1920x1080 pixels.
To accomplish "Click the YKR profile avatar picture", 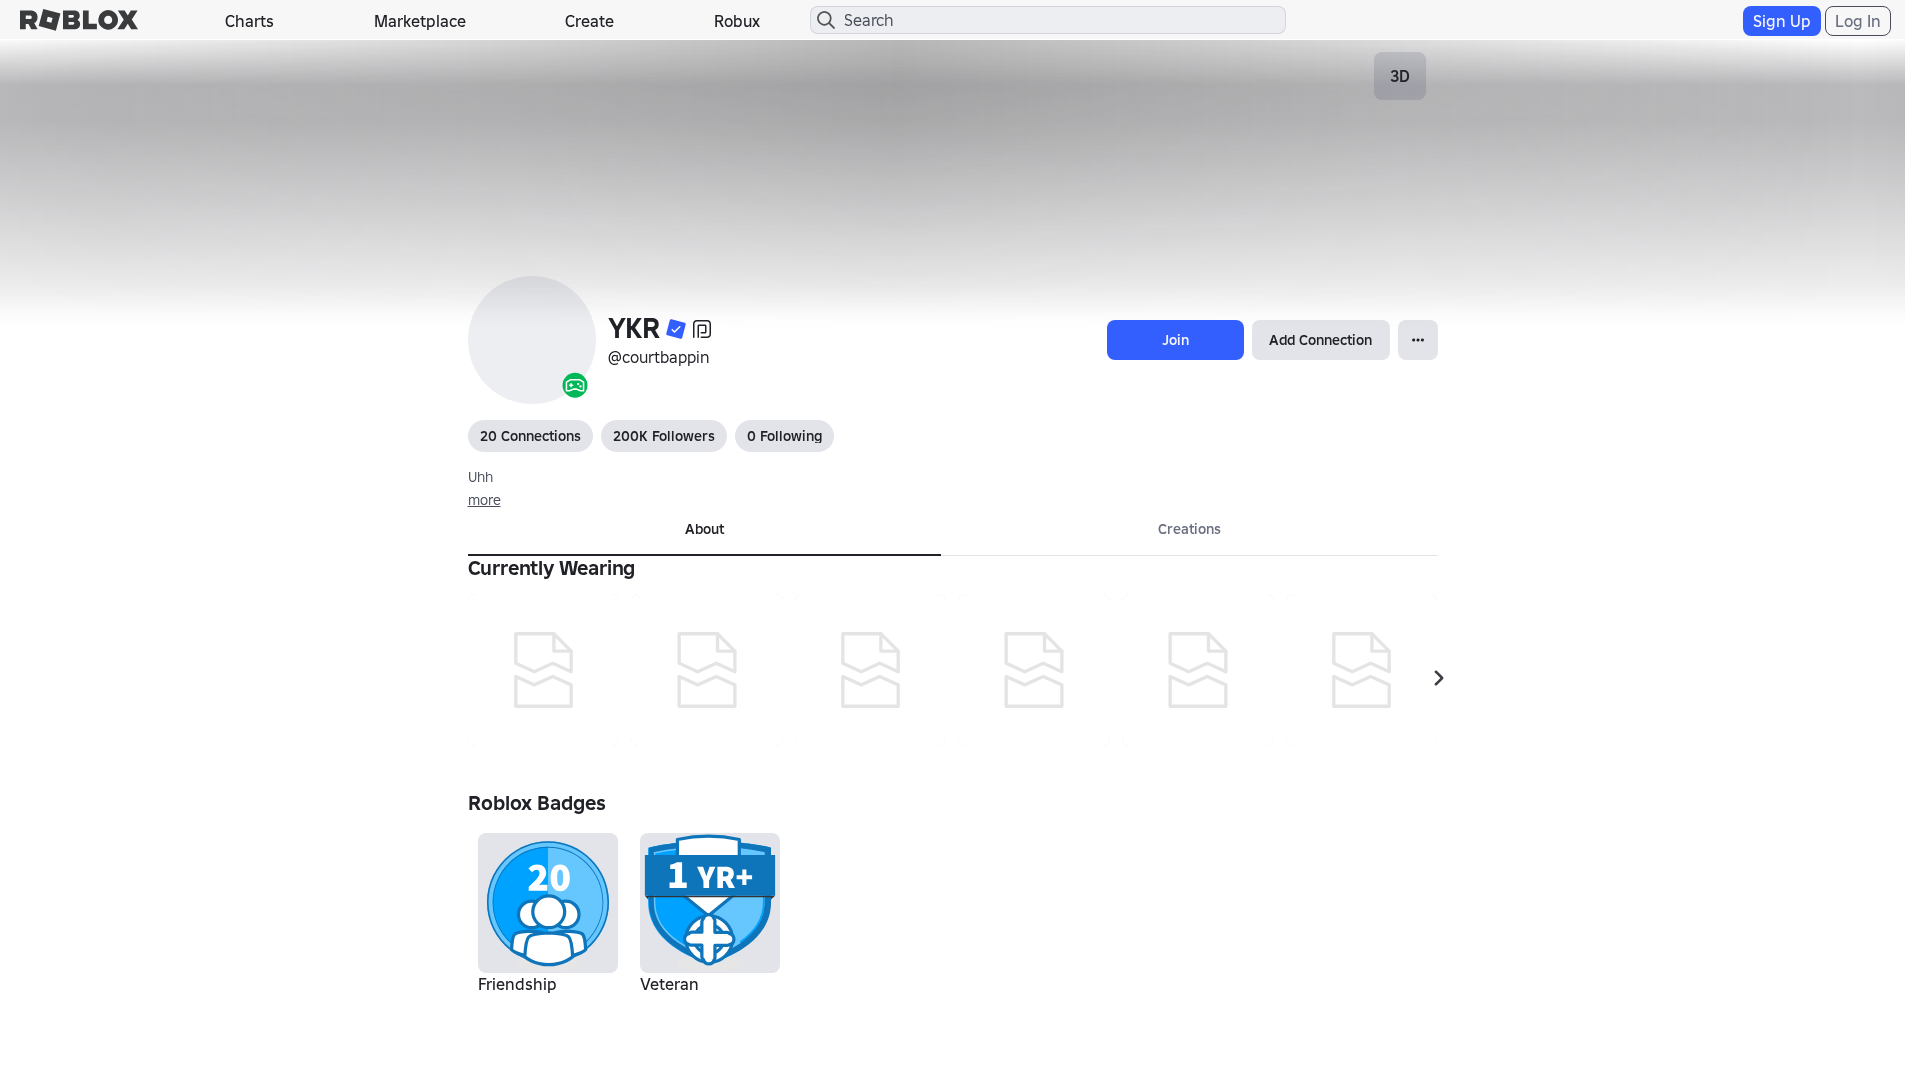I will (x=532, y=340).
